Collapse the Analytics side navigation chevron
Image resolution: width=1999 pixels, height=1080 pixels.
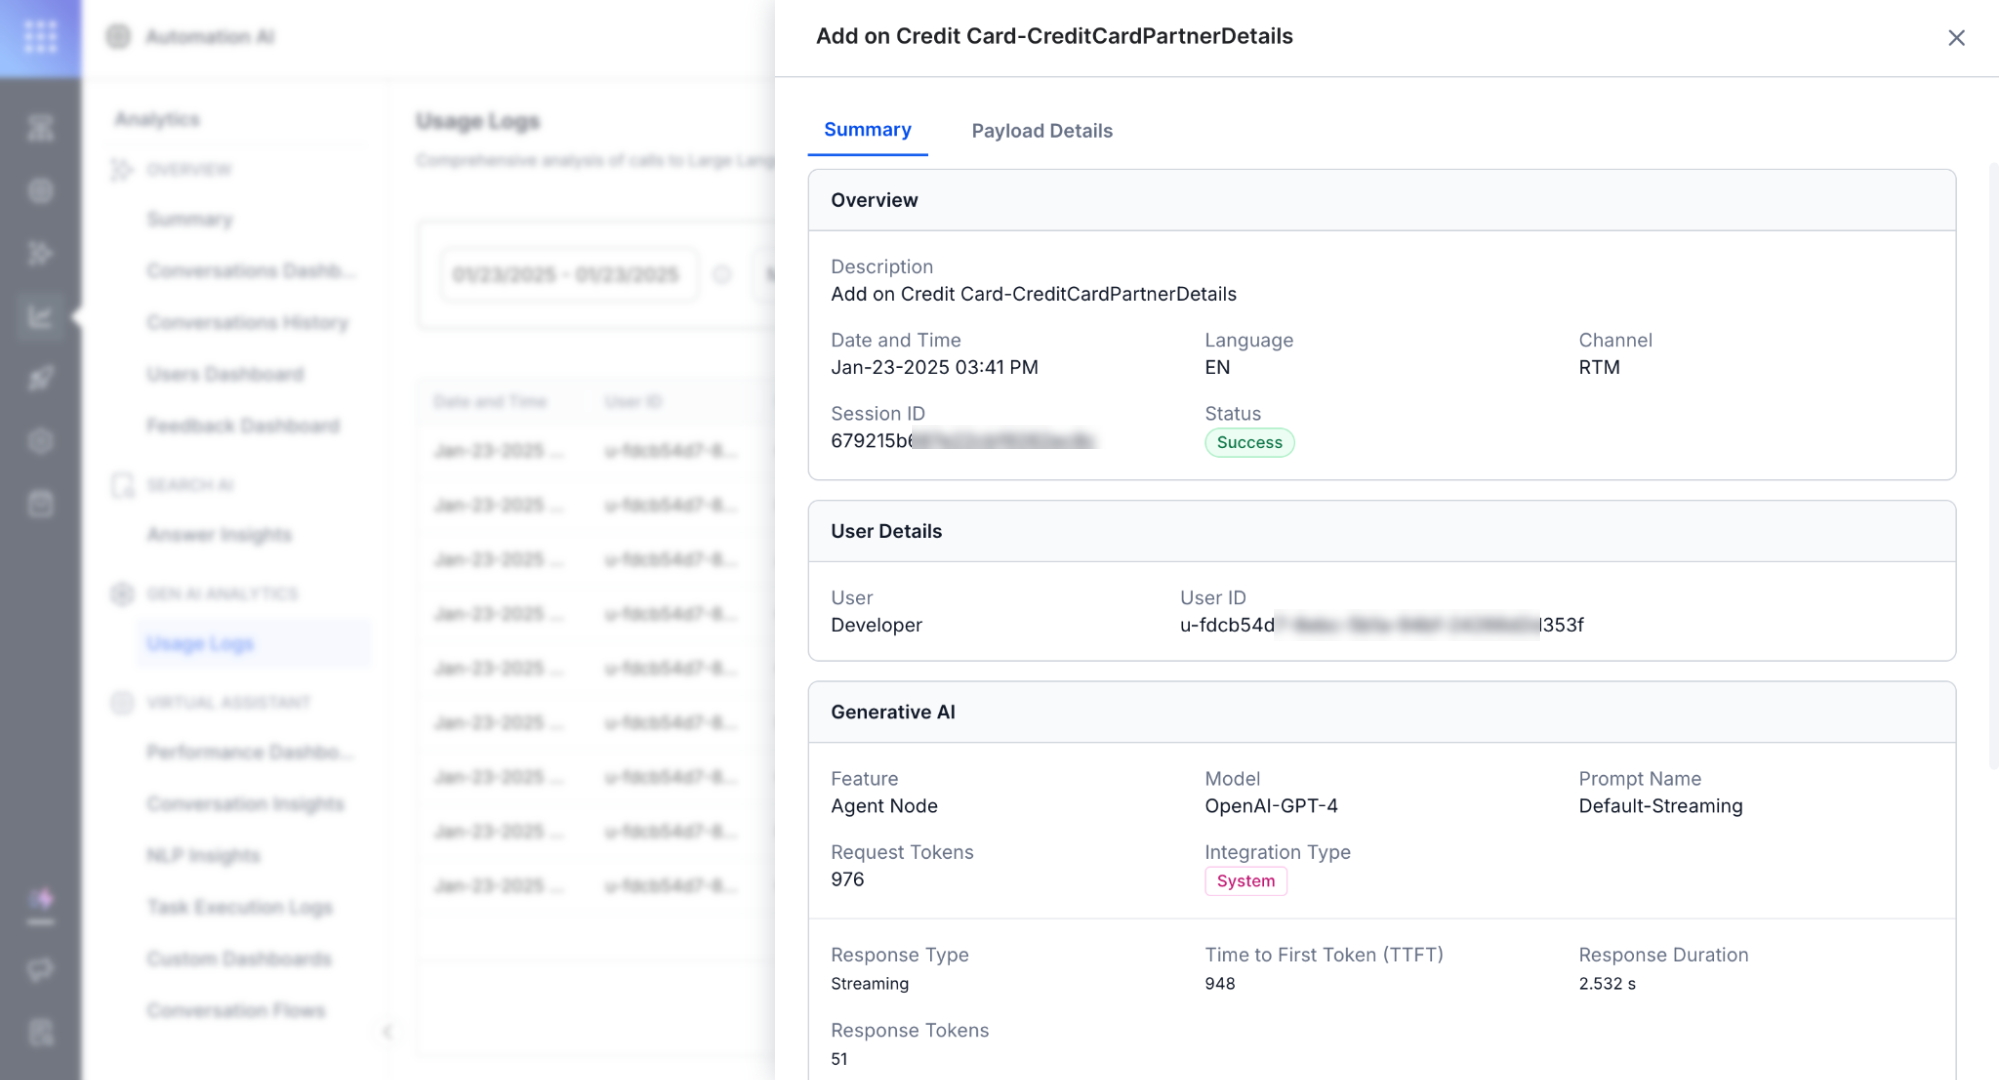[387, 1031]
